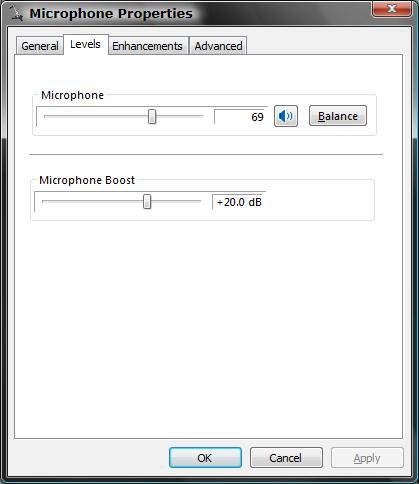The width and height of the screenshot is (419, 484).
Task: Click the boost value field showing +20.0 dB
Action: [239, 202]
